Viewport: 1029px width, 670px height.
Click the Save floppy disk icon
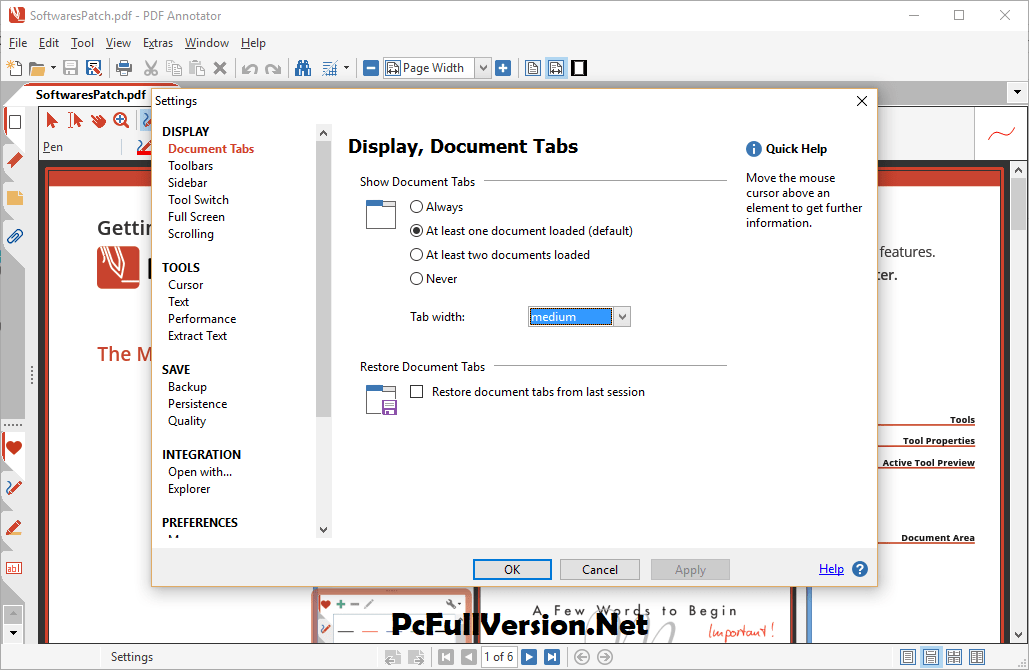tap(70, 68)
